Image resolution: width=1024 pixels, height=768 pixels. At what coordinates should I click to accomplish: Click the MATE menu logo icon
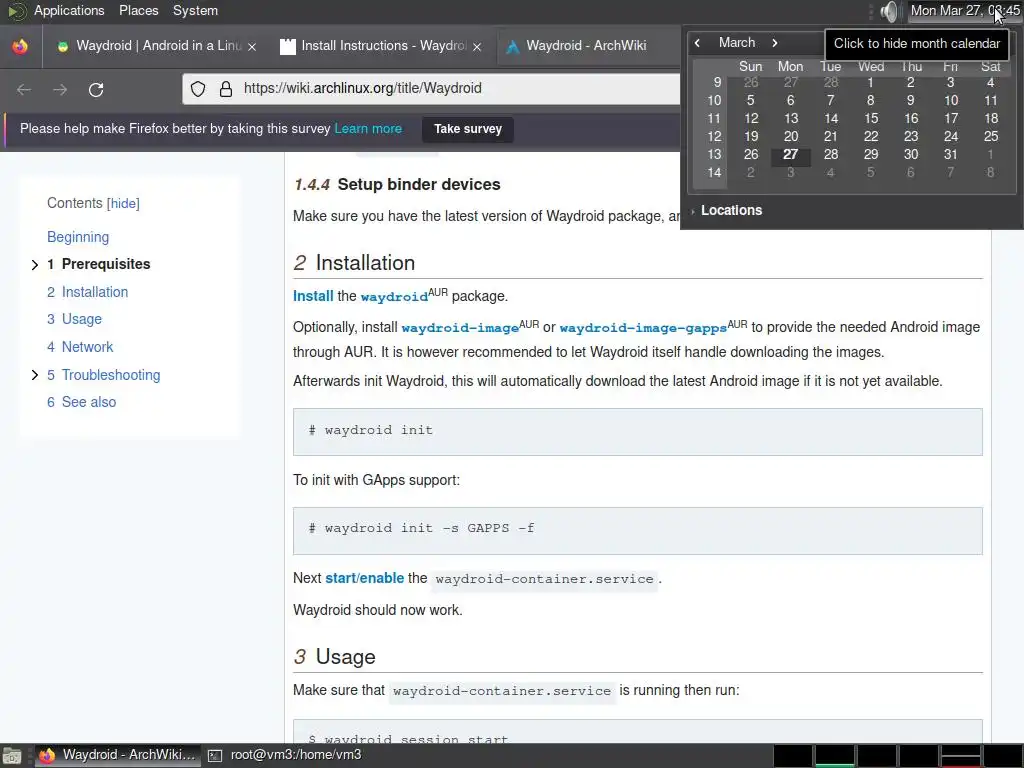click(x=16, y=11)
